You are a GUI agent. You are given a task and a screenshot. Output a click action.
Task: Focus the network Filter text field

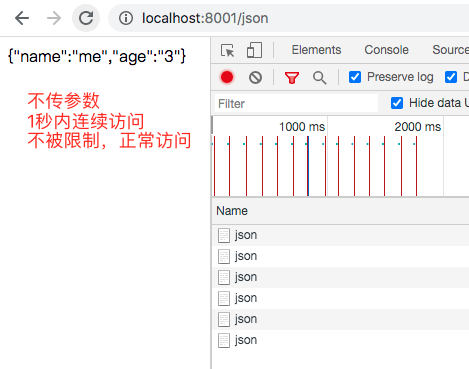click(x=296, y=103)
